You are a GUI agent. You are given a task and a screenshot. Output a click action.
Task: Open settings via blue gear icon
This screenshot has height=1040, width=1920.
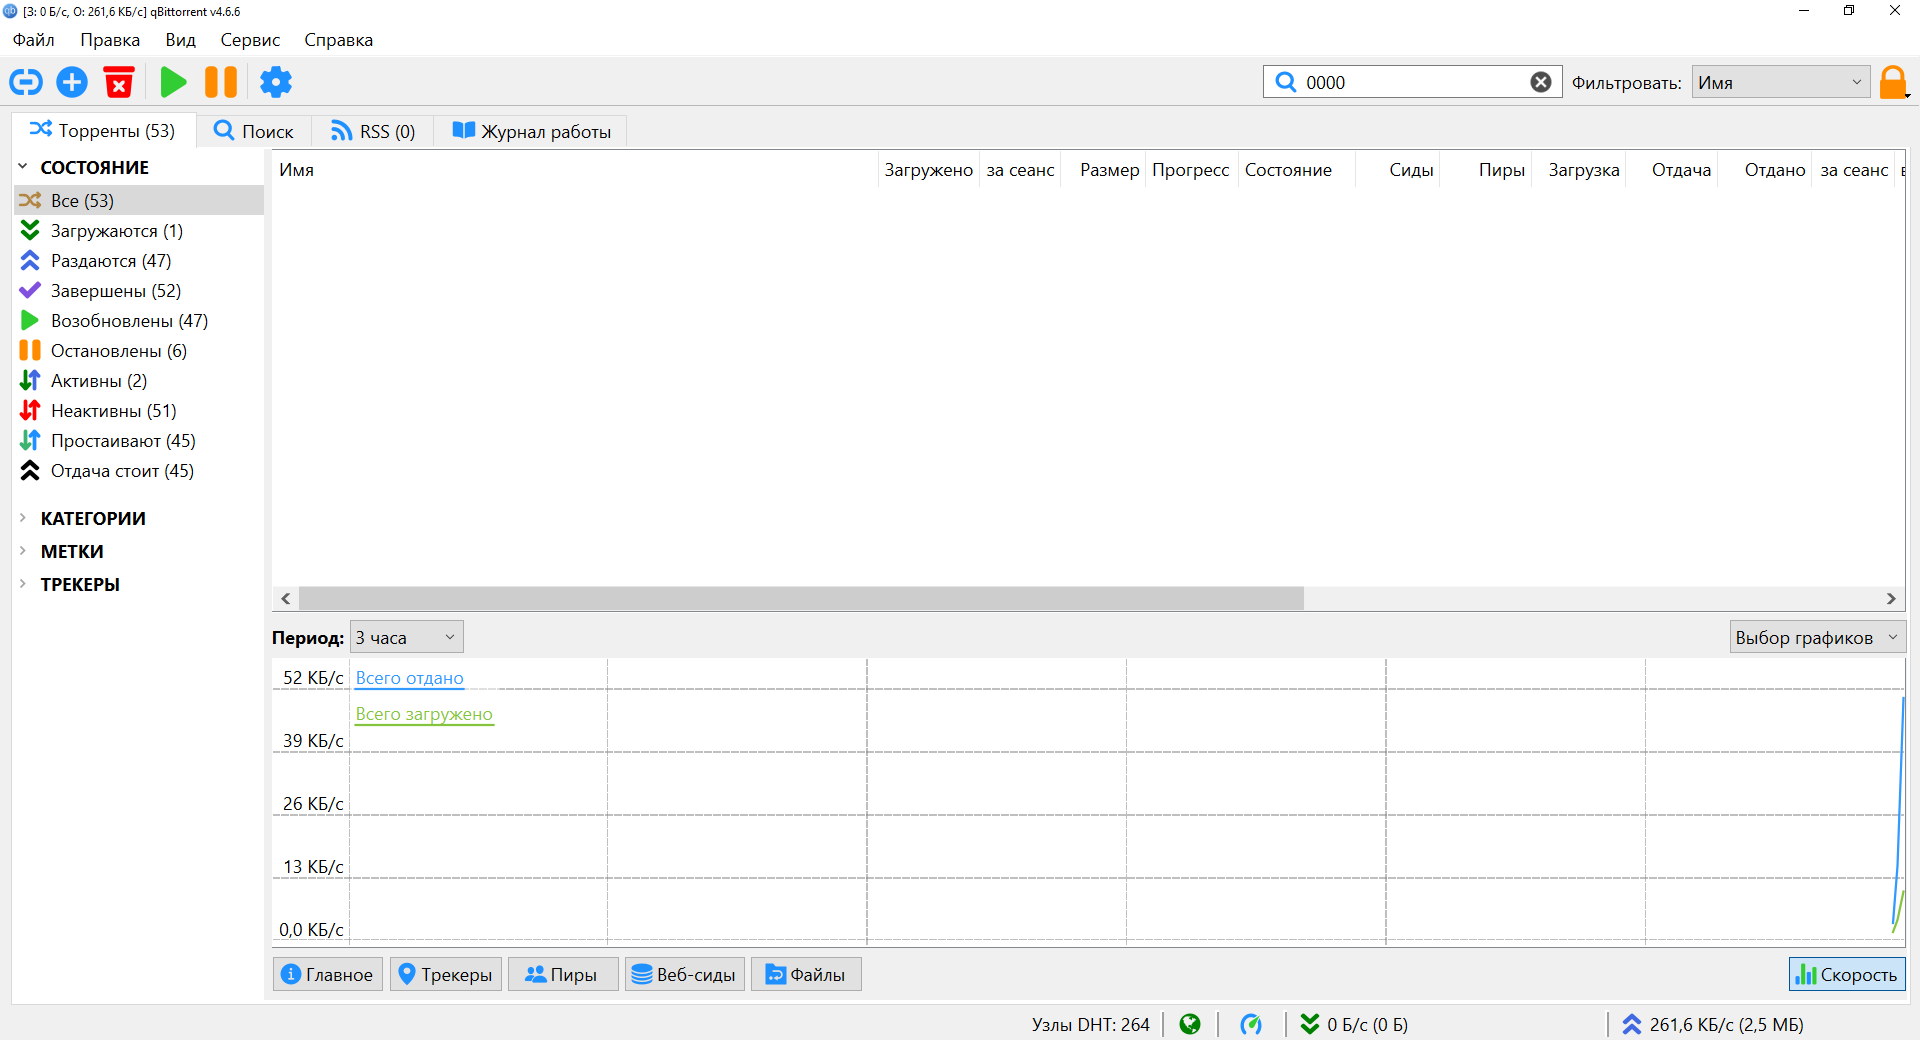pyautogui.click(x=276, y=82)
